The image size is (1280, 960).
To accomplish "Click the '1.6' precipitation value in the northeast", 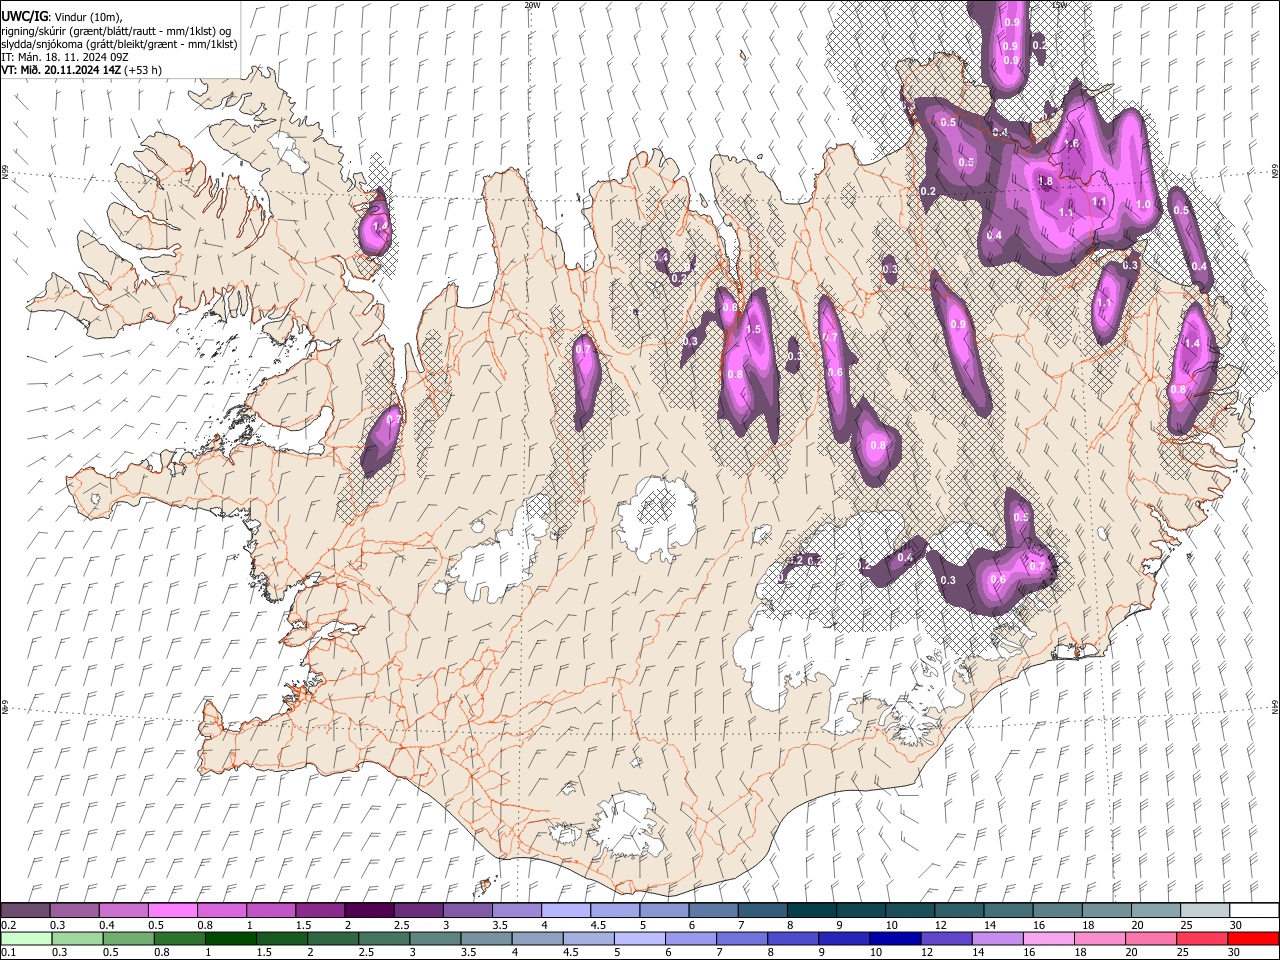I will (1072, 144).
